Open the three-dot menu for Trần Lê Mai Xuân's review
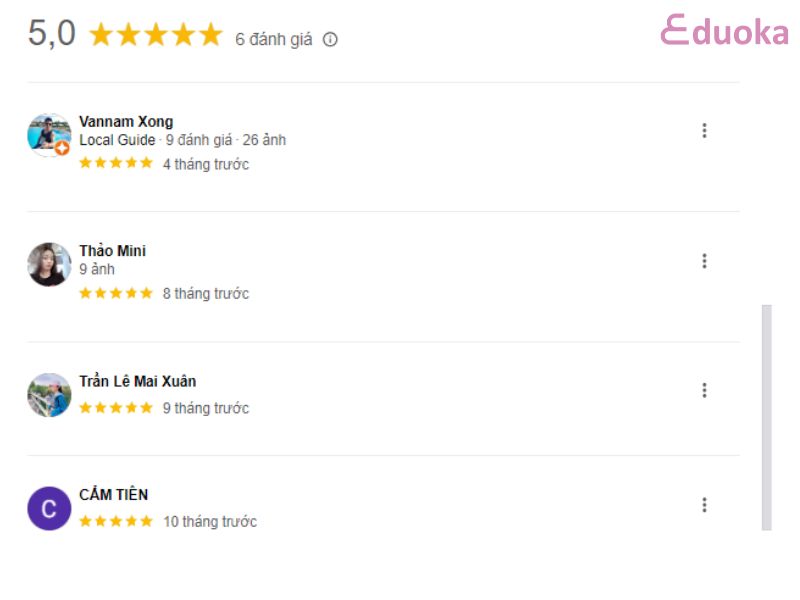Image resolution: width=800 pixels, height=600 pixels. (704, 390)
